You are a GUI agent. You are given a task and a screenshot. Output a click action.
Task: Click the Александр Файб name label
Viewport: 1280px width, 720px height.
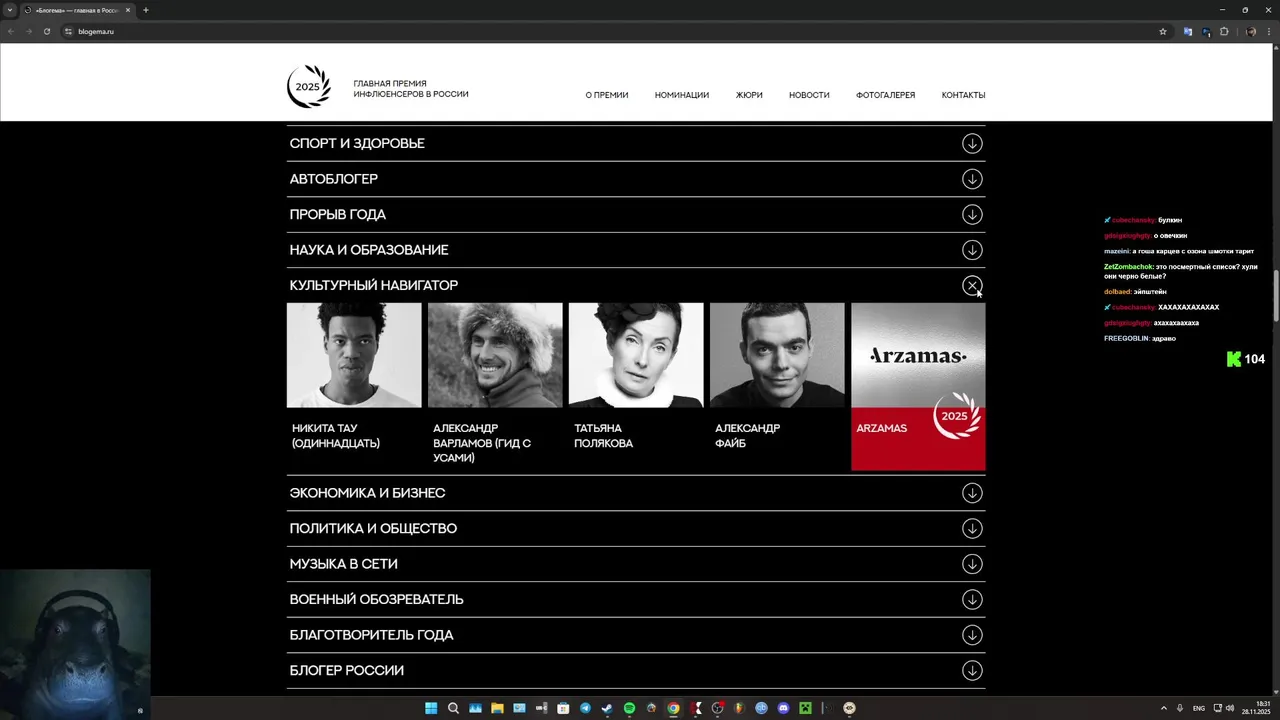[x=747, y=436]
